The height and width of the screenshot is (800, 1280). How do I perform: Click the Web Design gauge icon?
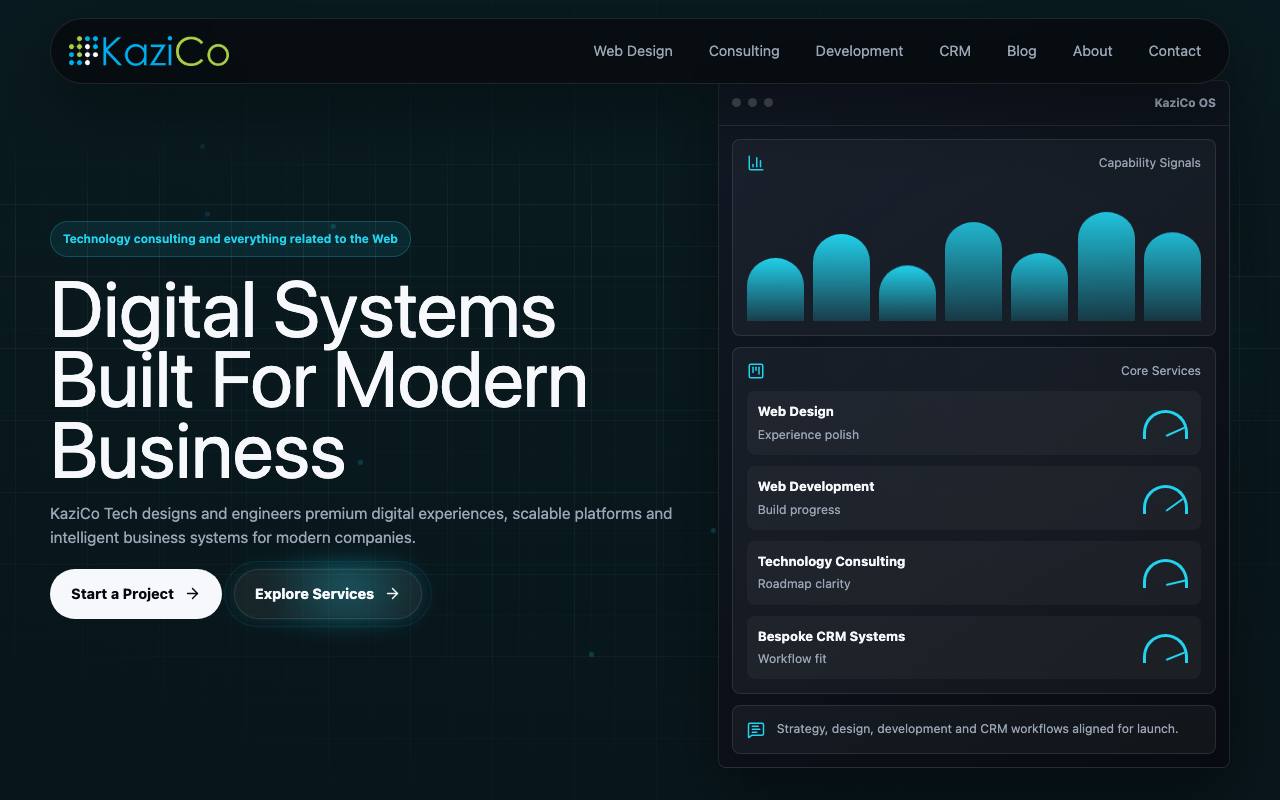click(x=1165, y=424)
